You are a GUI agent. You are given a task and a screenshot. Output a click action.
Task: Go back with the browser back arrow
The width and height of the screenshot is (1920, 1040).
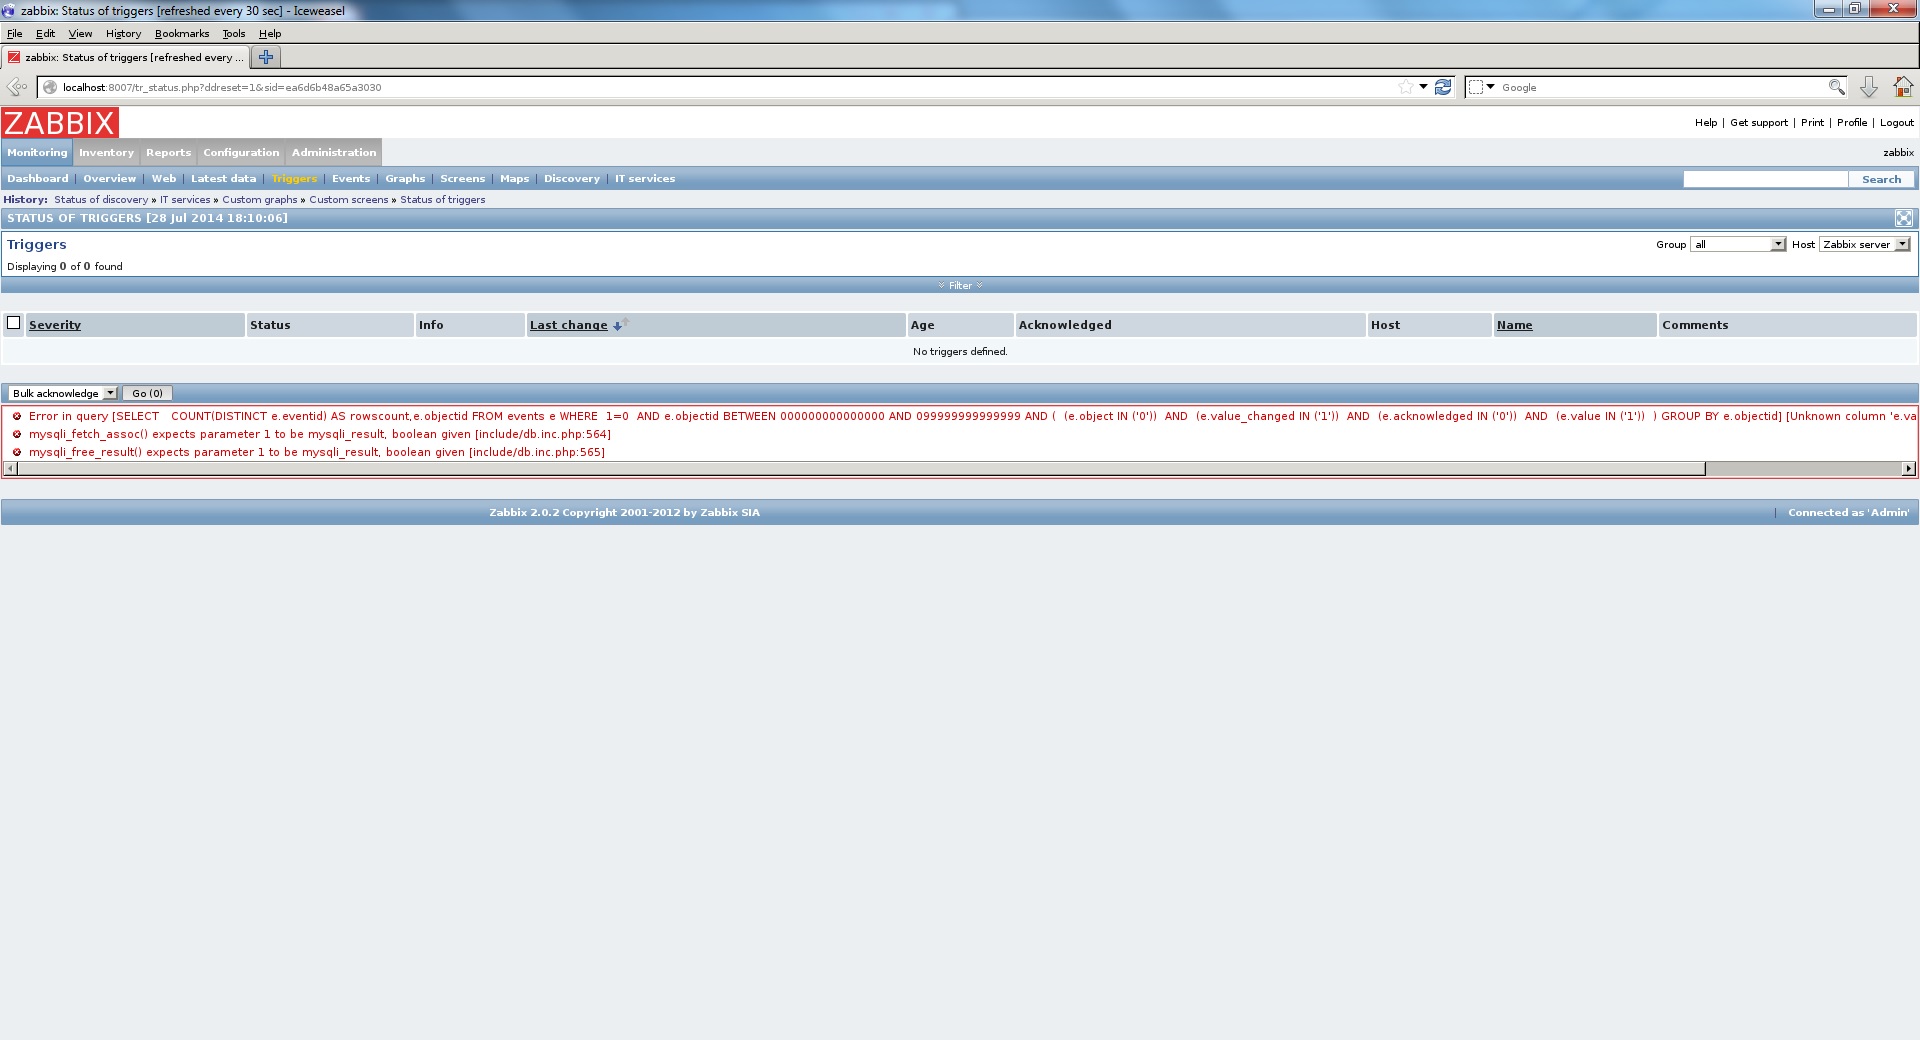click(x=17, y=87)
